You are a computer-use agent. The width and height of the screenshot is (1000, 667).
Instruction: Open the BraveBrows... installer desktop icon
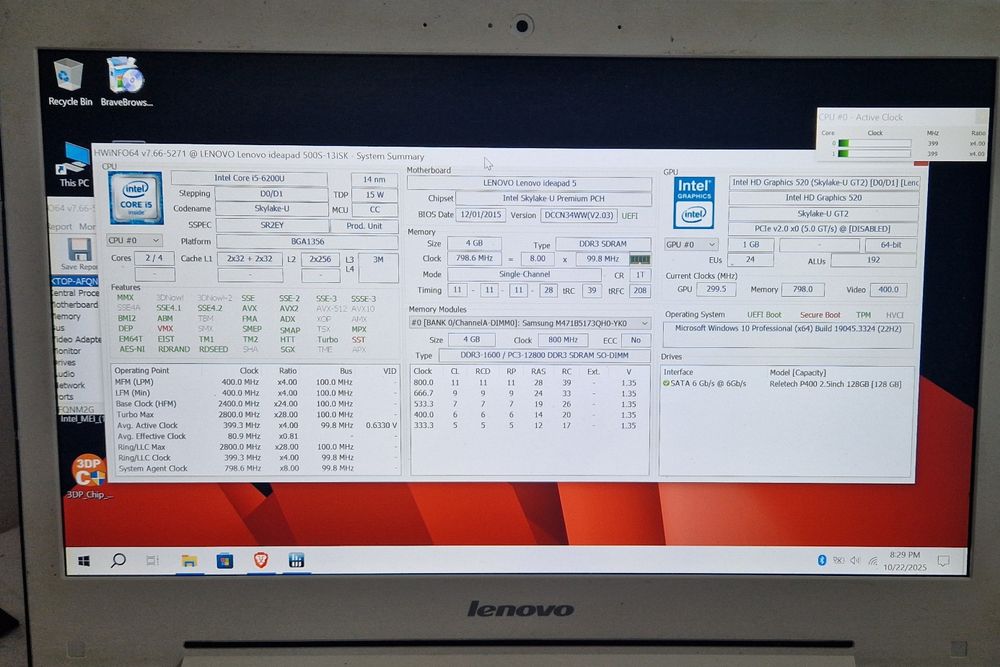(x=126, y=82)
